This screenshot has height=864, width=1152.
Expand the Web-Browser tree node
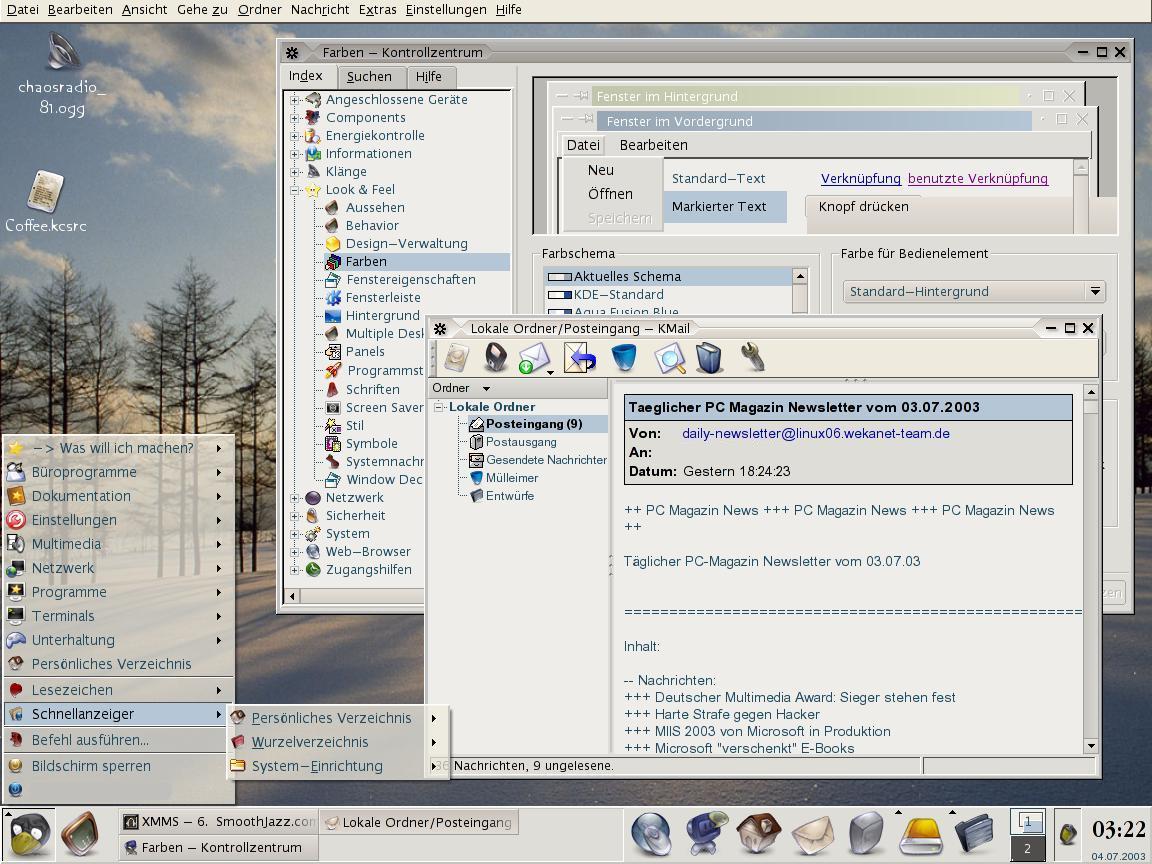pos(295,552)
